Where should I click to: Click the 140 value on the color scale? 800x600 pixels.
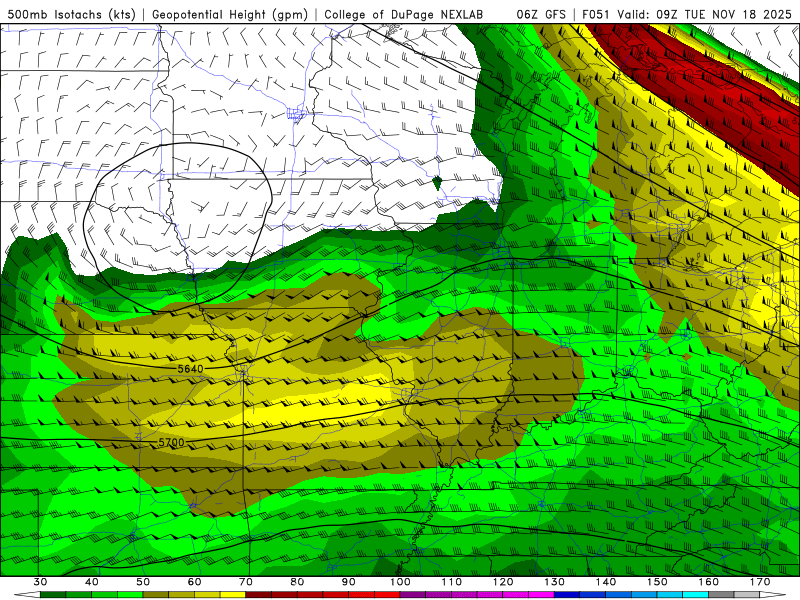click(606, 582)
